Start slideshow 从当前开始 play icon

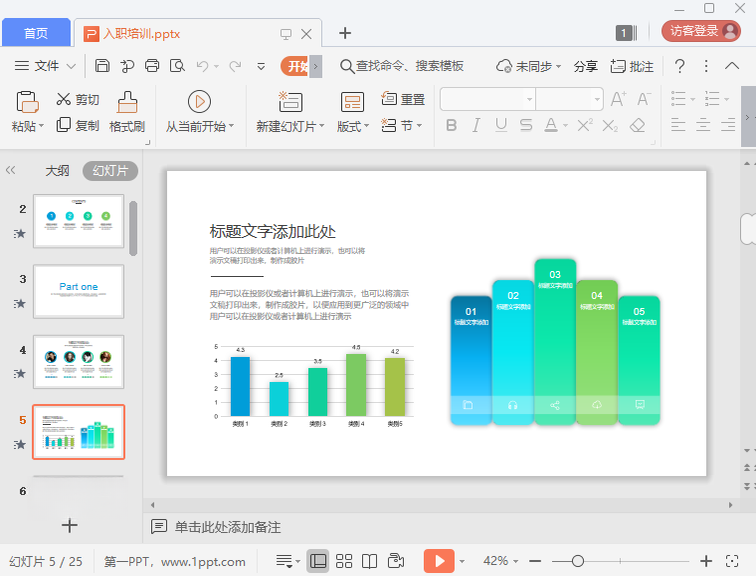pyautogui.click(x=199, y=102)
